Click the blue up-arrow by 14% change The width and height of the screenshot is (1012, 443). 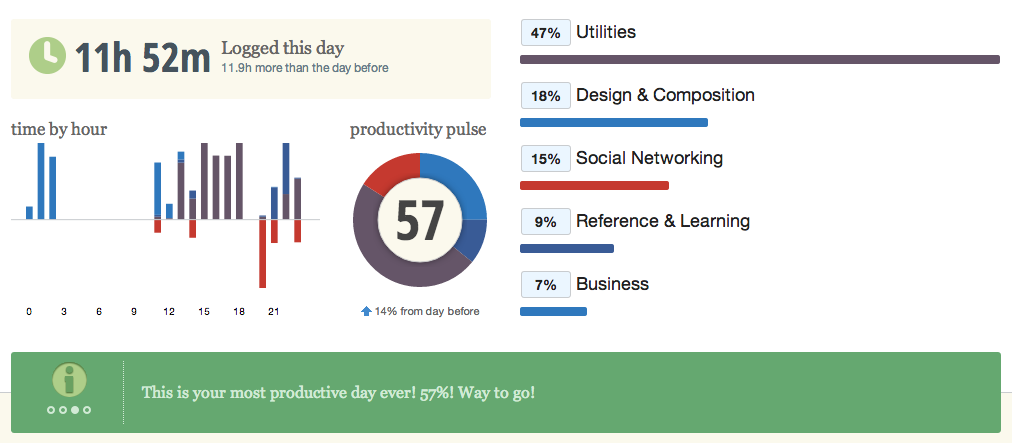366,311
